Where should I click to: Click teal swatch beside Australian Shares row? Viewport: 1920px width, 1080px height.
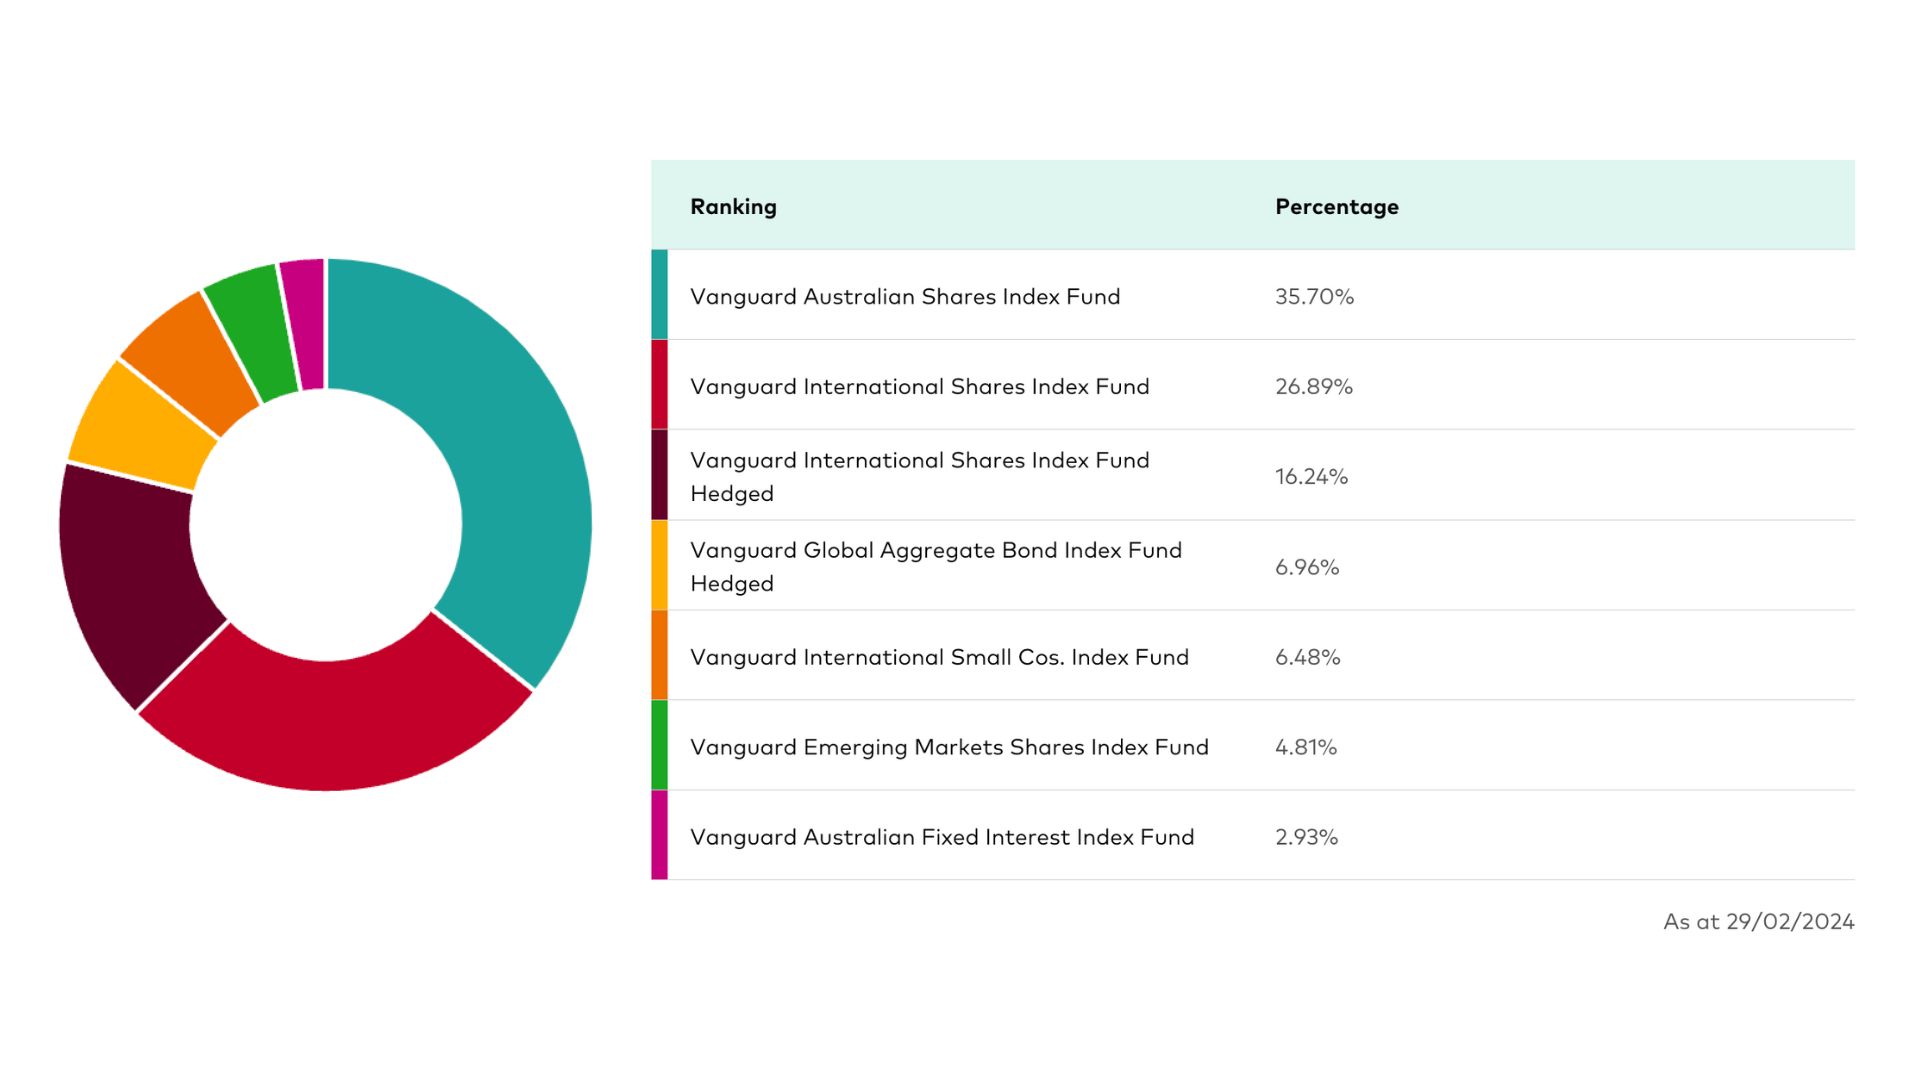coord(659,295)
